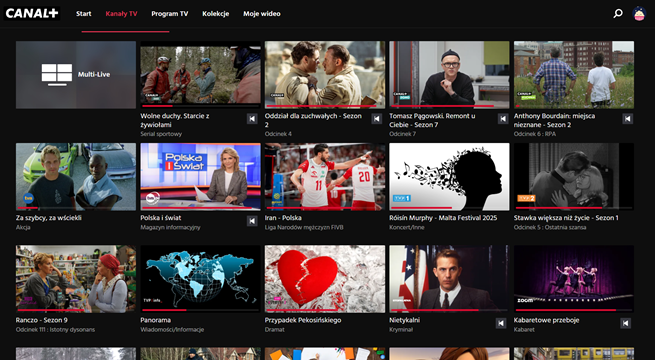Click 'Odcinek 5 : Ostatnia szansa' text
The height and width of the screenshot is (360, 655).
[550, 228]
